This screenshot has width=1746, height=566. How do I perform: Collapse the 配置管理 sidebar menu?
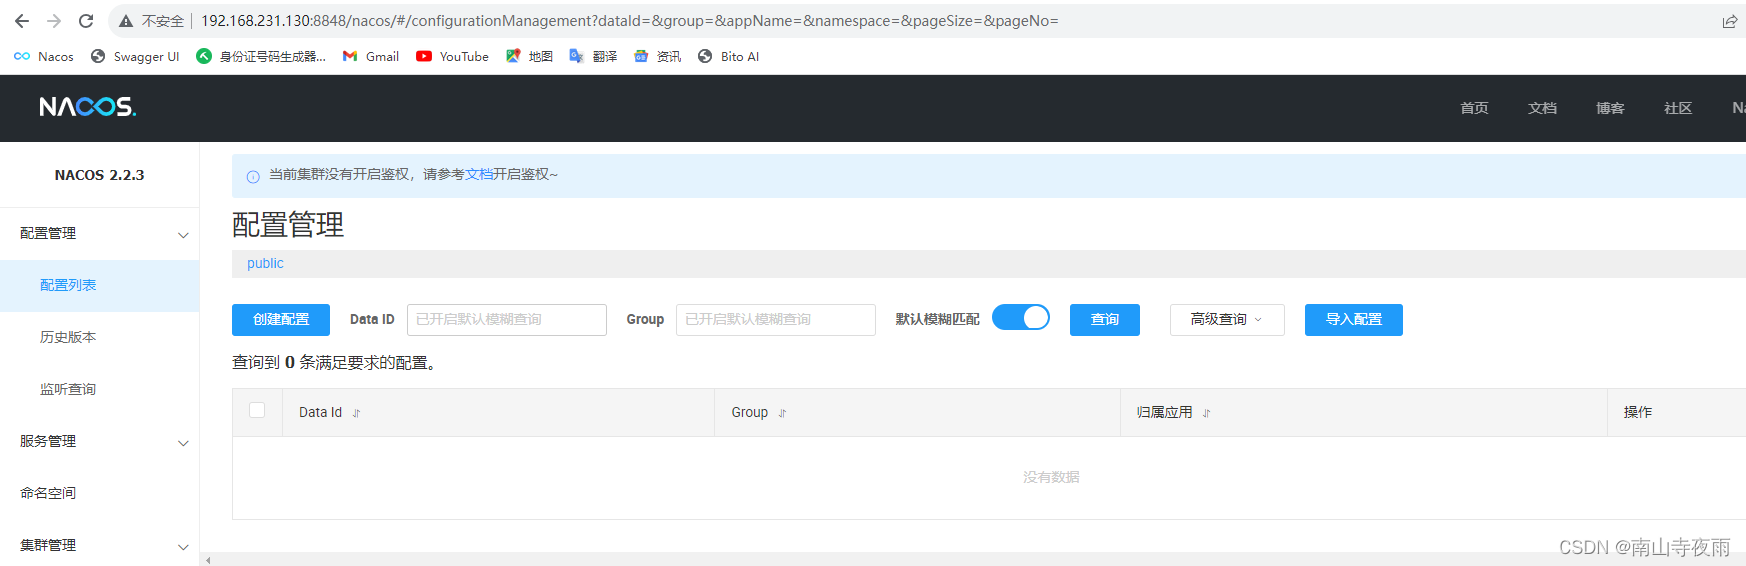pyautogui.click(x=100, y=234)
